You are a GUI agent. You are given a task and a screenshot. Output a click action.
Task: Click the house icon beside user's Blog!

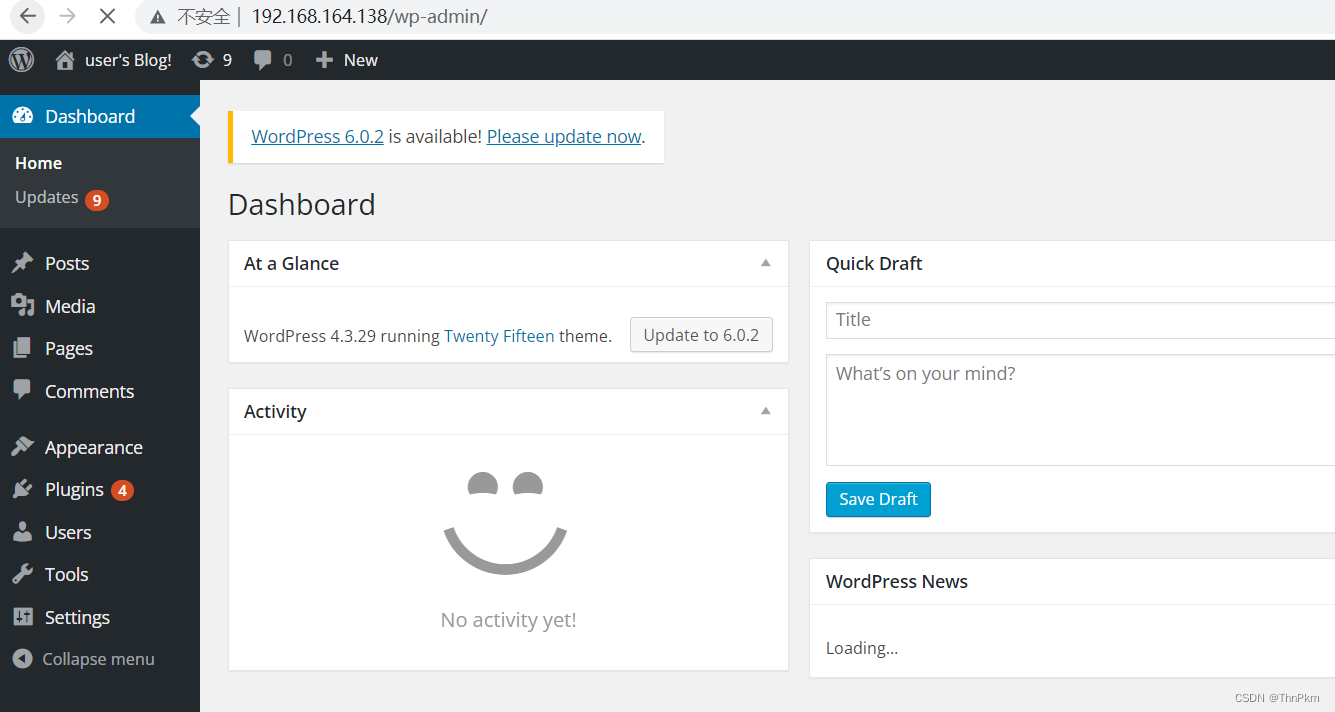coord(65,60)
